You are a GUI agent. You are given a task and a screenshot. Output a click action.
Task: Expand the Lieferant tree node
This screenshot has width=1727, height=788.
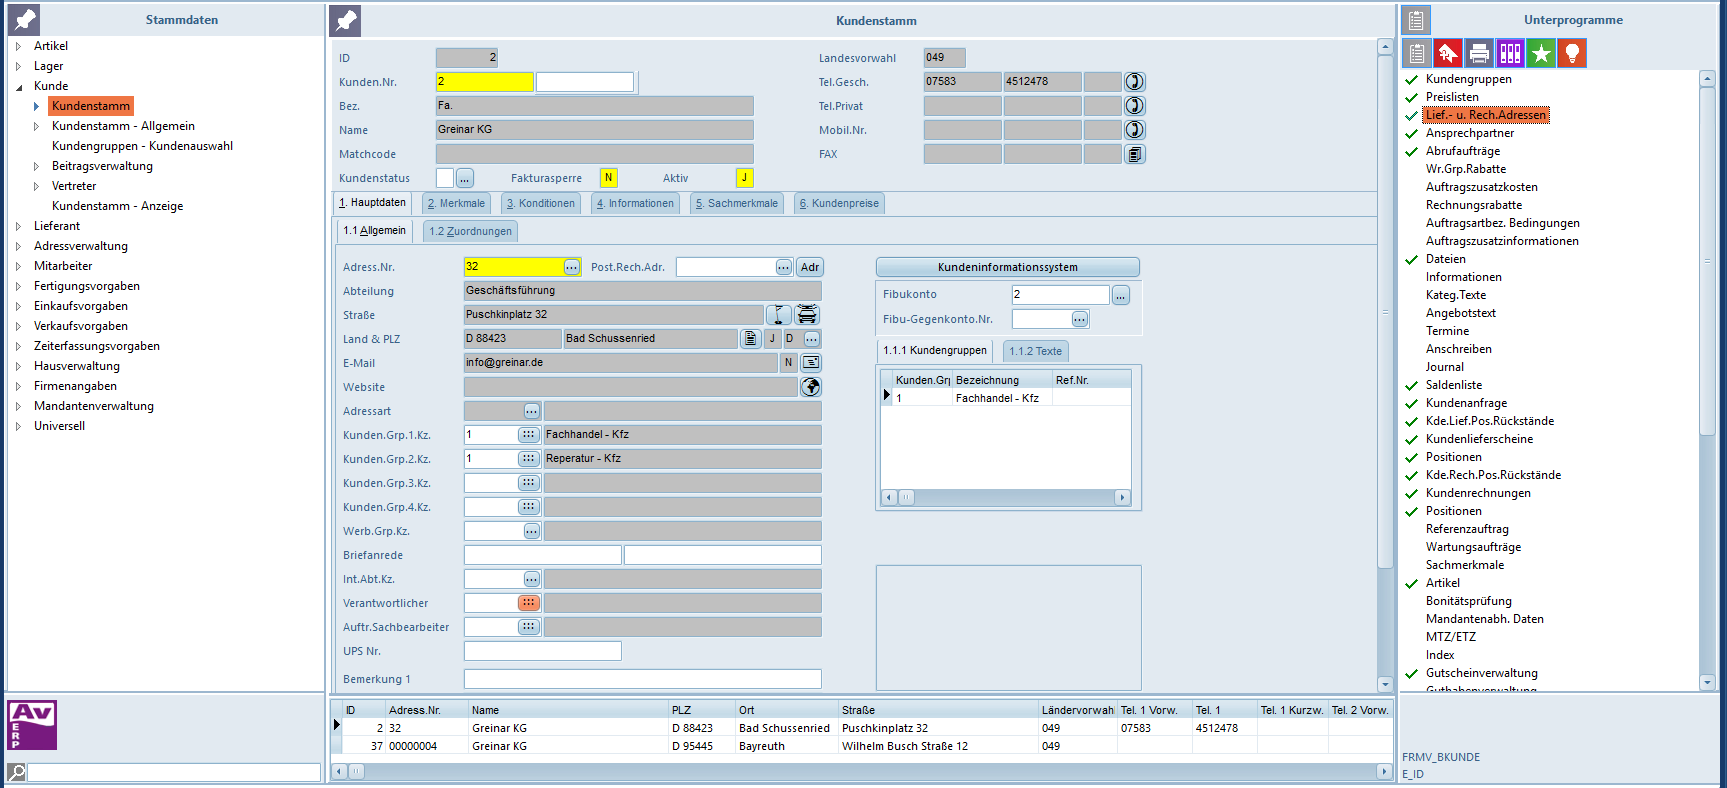click(19, 226)
